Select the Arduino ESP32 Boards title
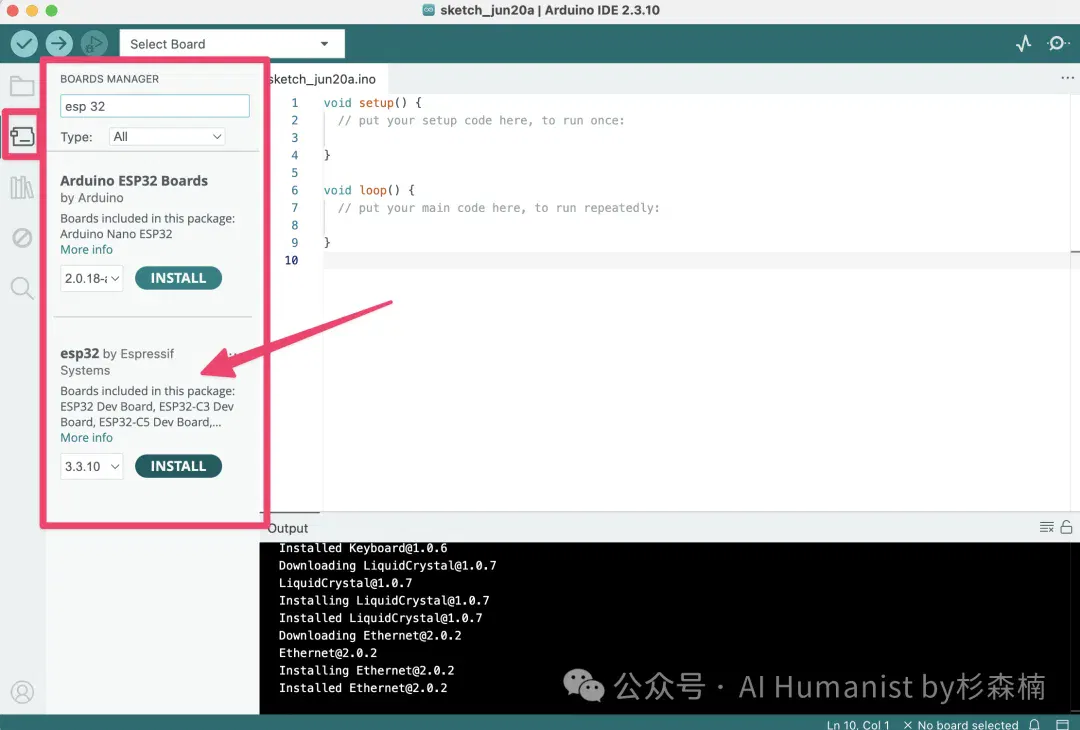 point(134,180)
